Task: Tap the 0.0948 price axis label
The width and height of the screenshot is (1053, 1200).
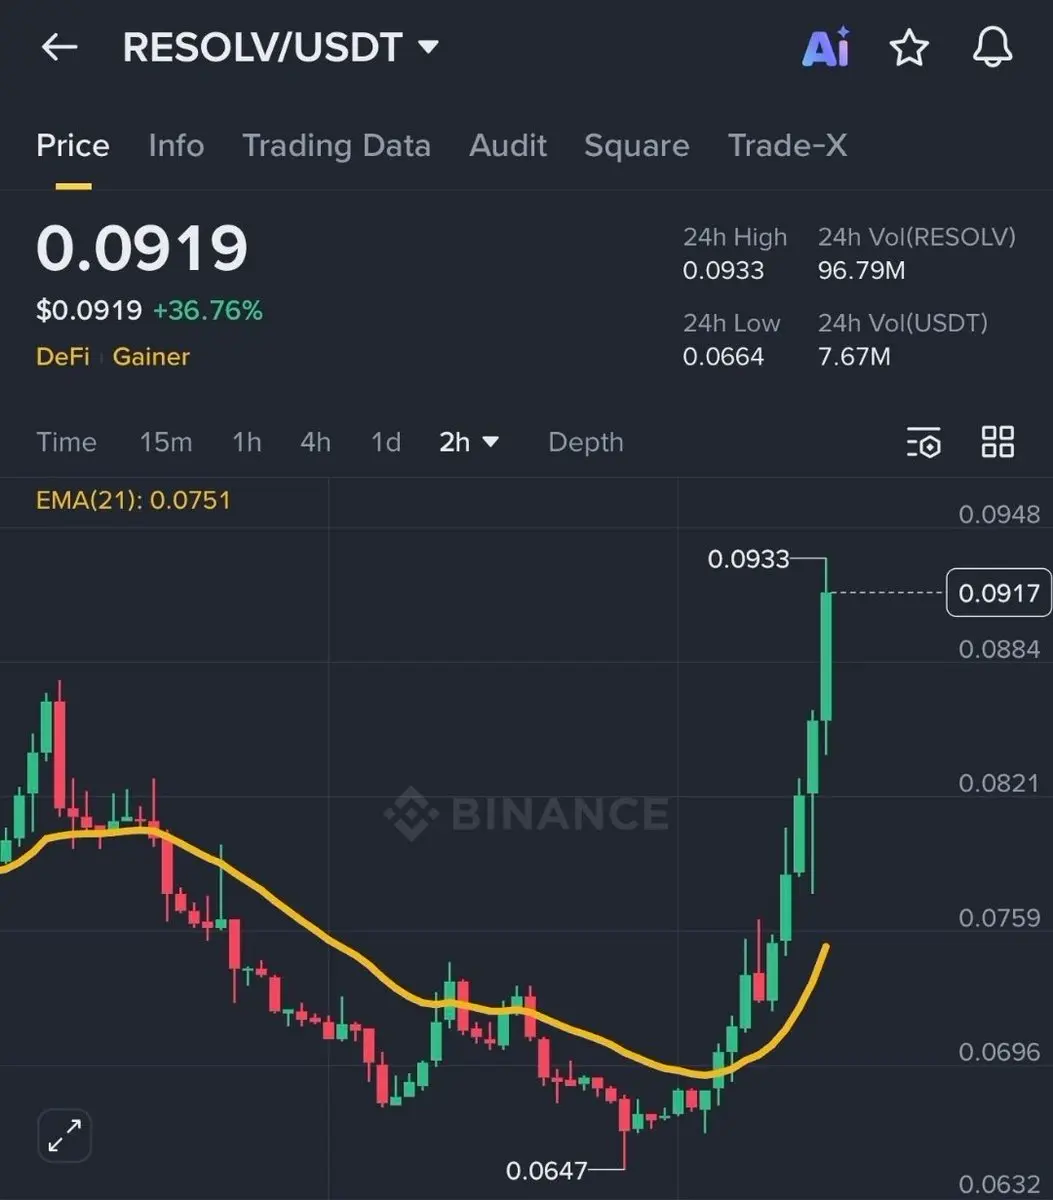Action: (999, 515)
